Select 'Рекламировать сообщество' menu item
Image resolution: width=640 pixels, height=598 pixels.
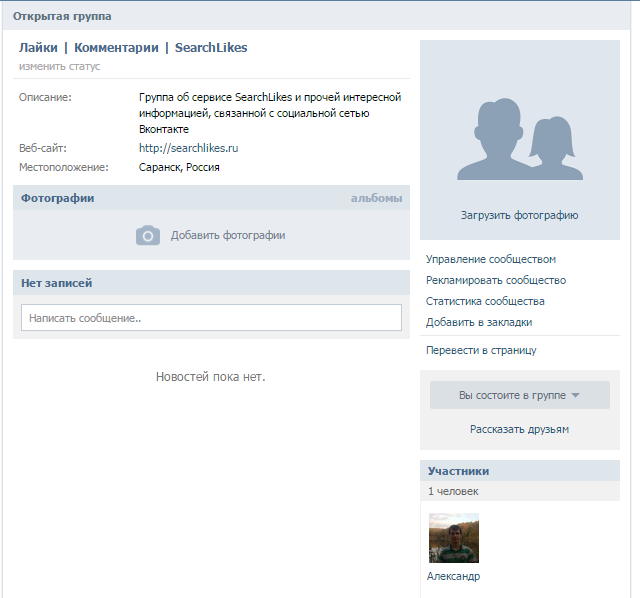click(496, 280)
